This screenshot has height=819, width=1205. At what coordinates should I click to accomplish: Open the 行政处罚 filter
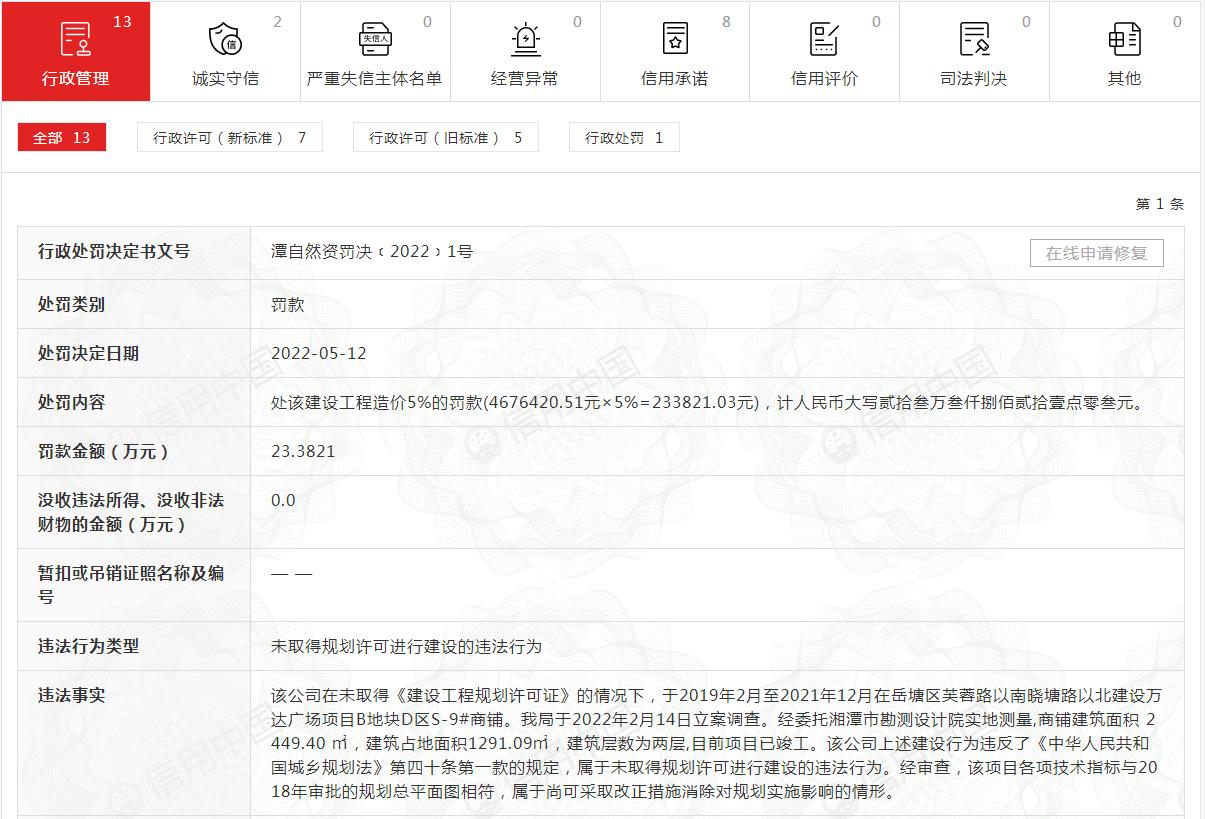click(x=623, y=137)
